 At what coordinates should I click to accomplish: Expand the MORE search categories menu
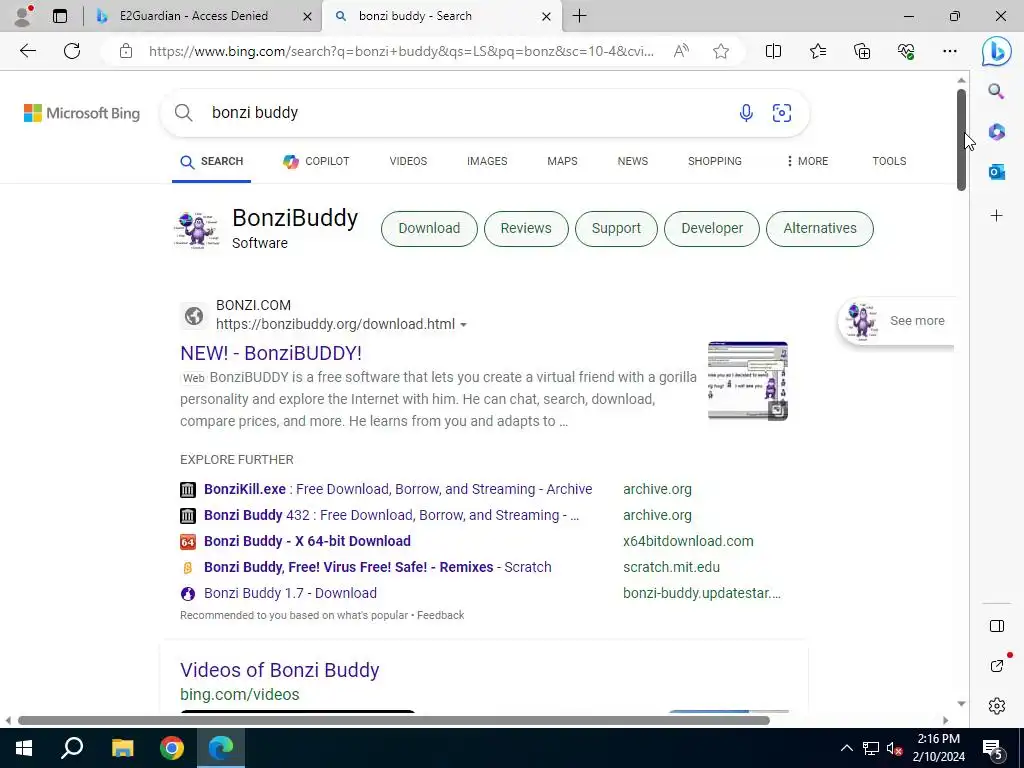[x=808, y=161]
